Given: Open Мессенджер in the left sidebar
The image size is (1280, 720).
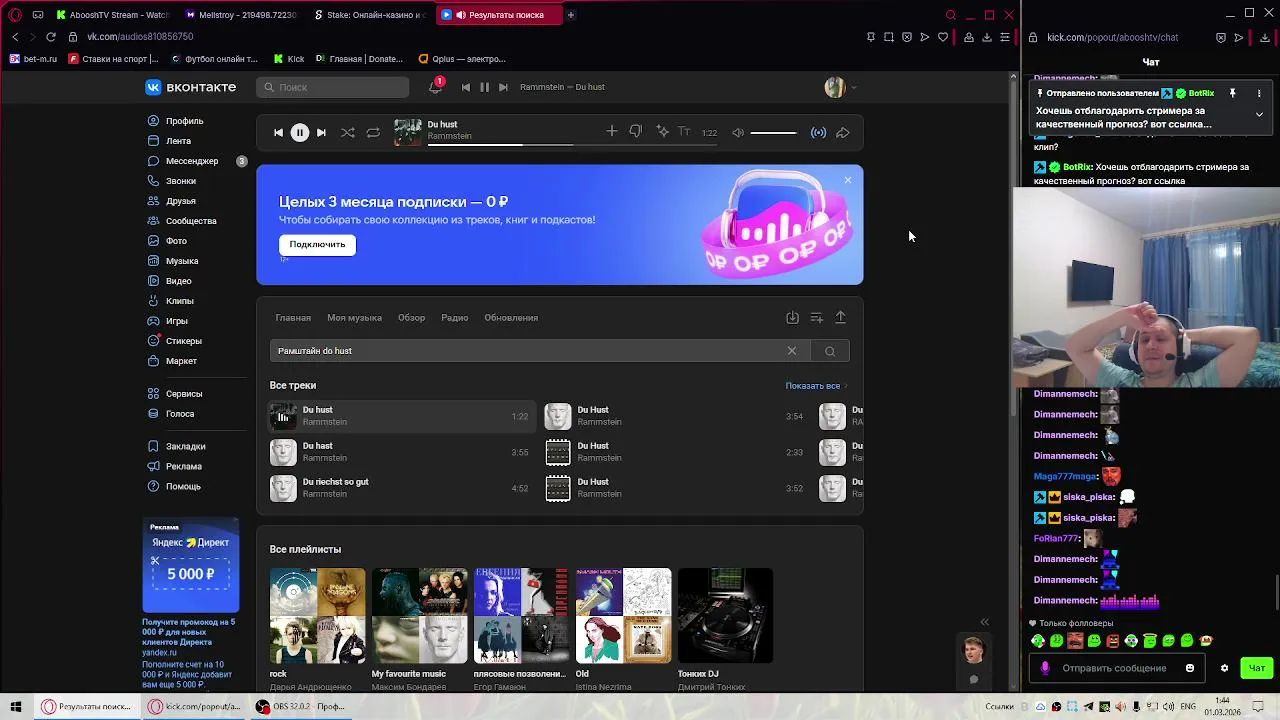Looking at the screenshot, I should (x=192, y=161).
